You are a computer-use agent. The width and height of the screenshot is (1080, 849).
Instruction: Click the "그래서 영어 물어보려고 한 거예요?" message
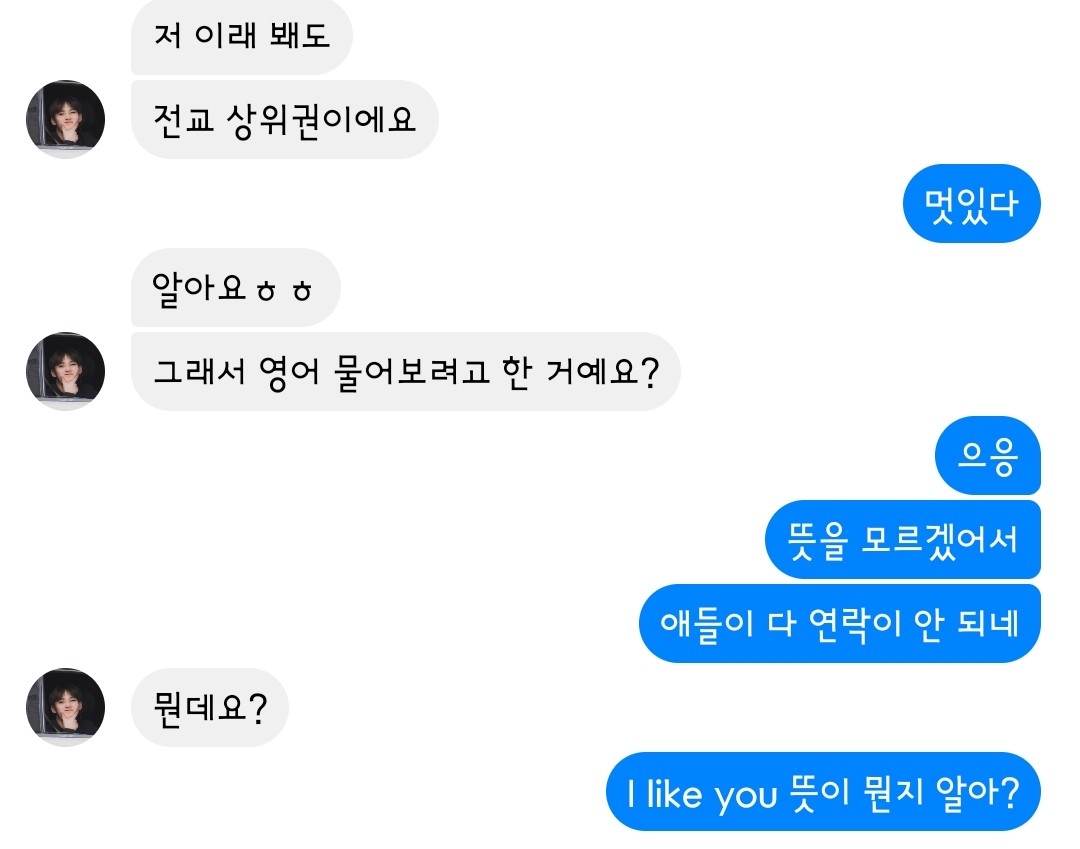tap(405, 372)
